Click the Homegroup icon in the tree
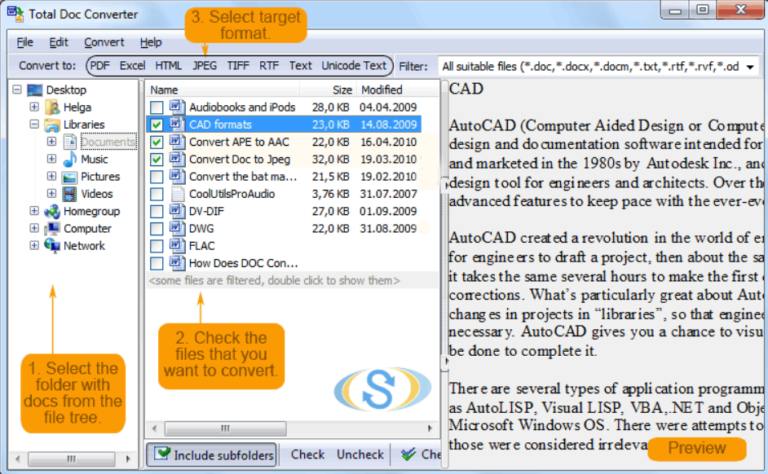768x474 pixels. (52, 212)
